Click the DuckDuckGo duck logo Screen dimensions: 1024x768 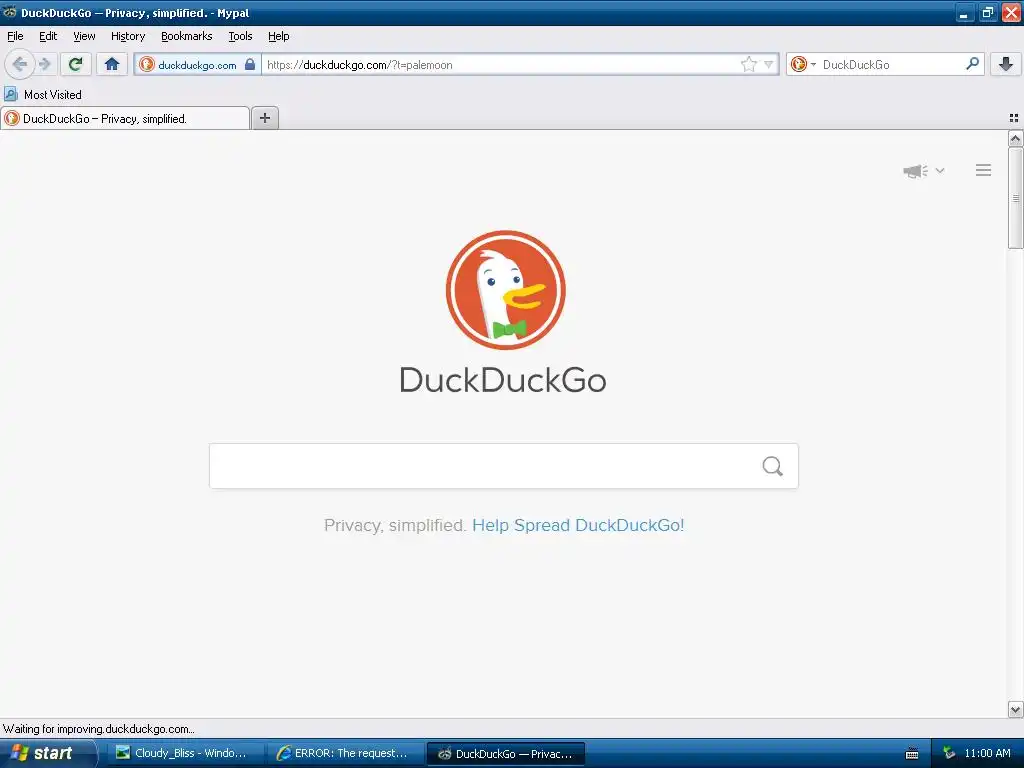(505, 289)
